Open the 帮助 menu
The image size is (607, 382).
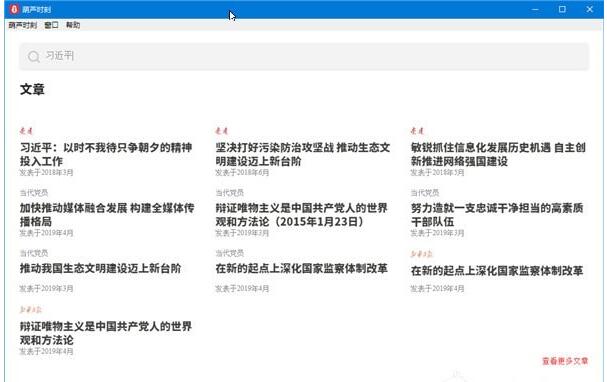73,25
